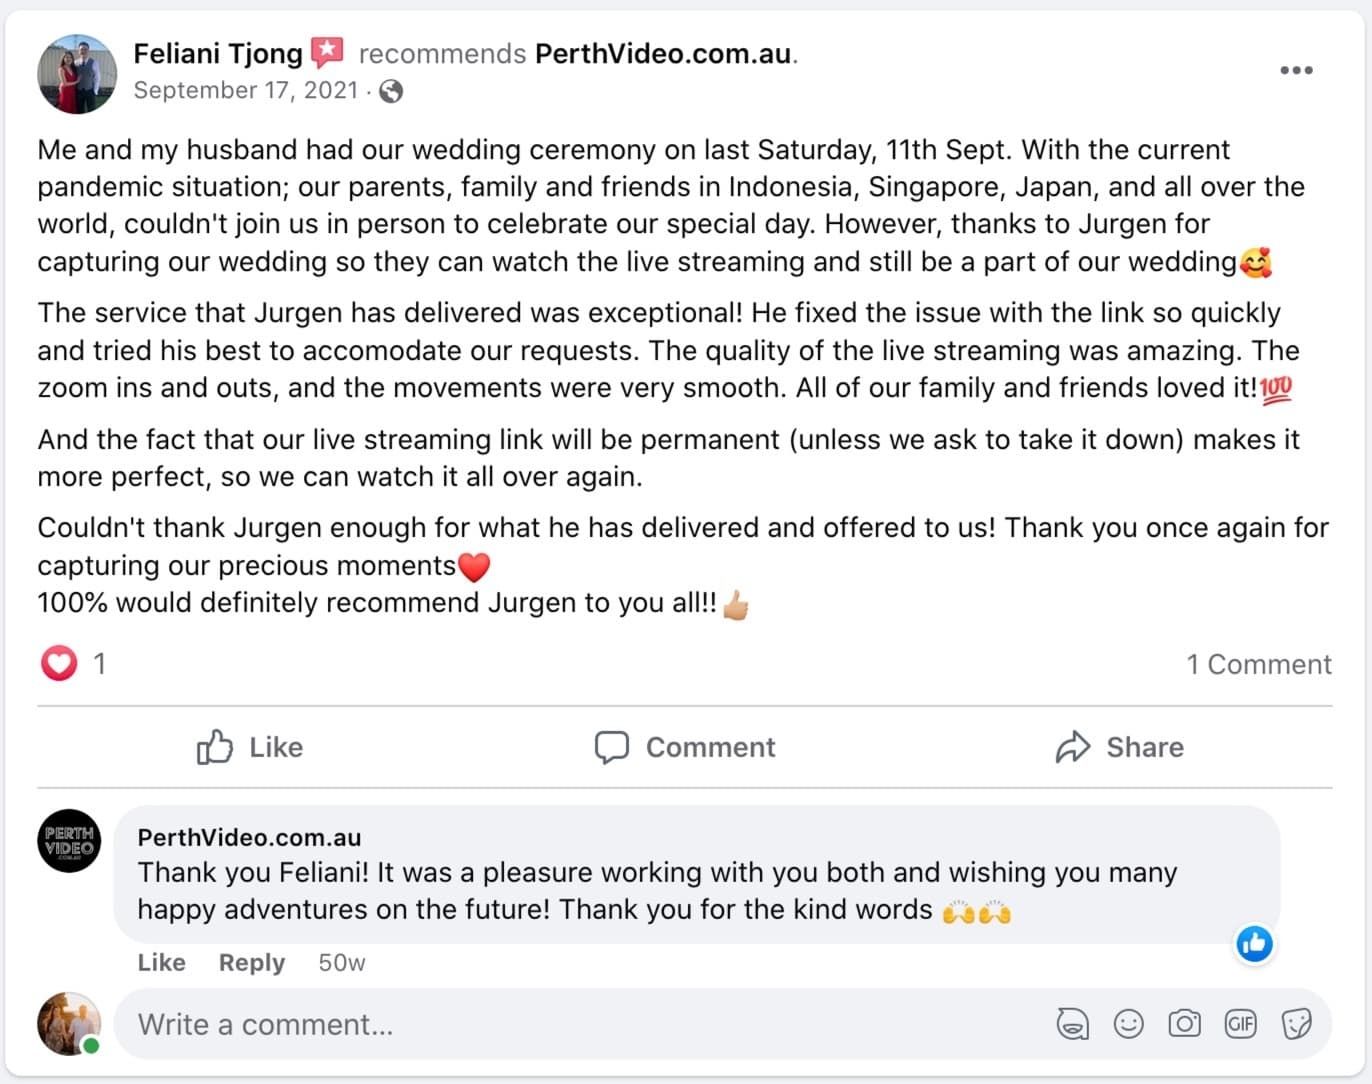This screenshot has width=1372, height=1084.
Task: Open Feliani Tjong's profile name link
Action: (x=218, y=53)
